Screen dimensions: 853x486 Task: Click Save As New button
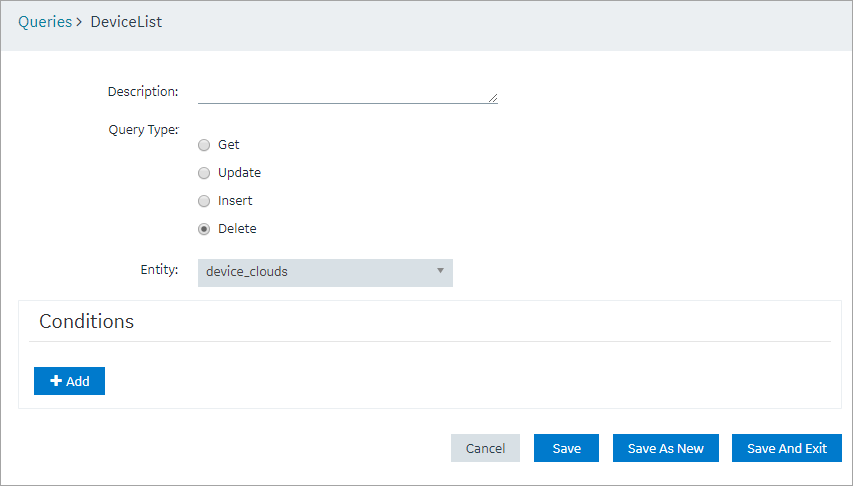tap(666, 448)
